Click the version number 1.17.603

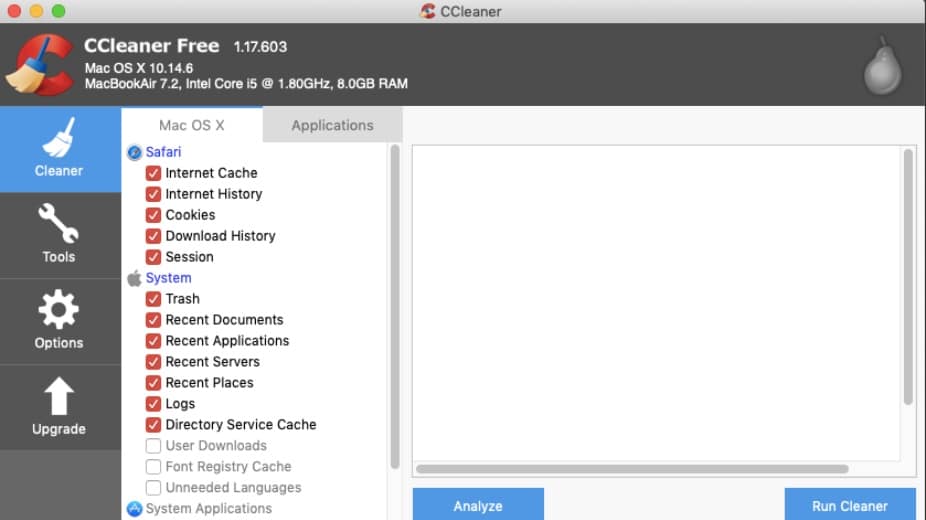pos(260,47)
